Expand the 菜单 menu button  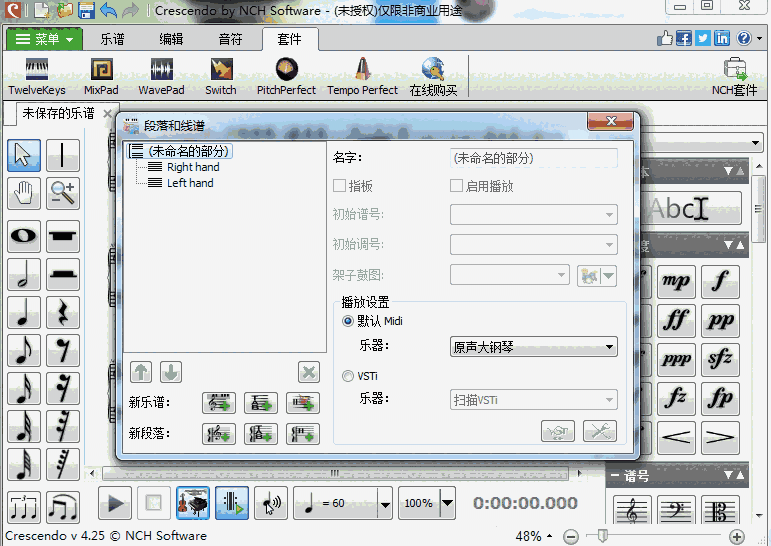44,39
